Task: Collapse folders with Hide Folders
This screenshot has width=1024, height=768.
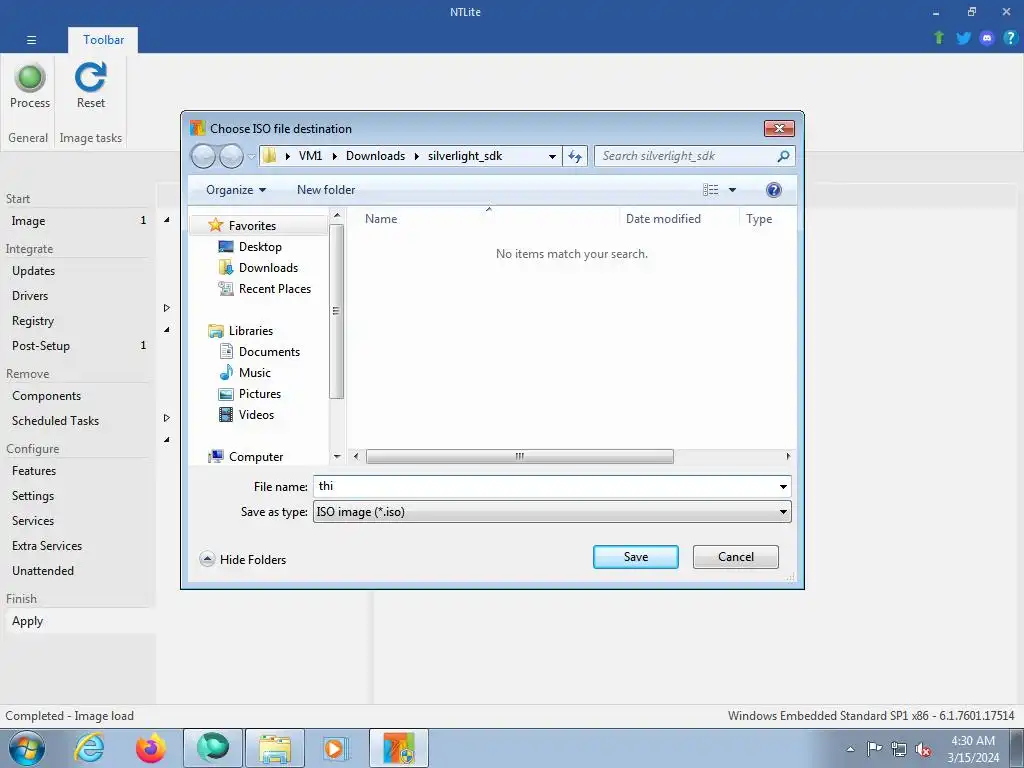Action: pos(243,560)
